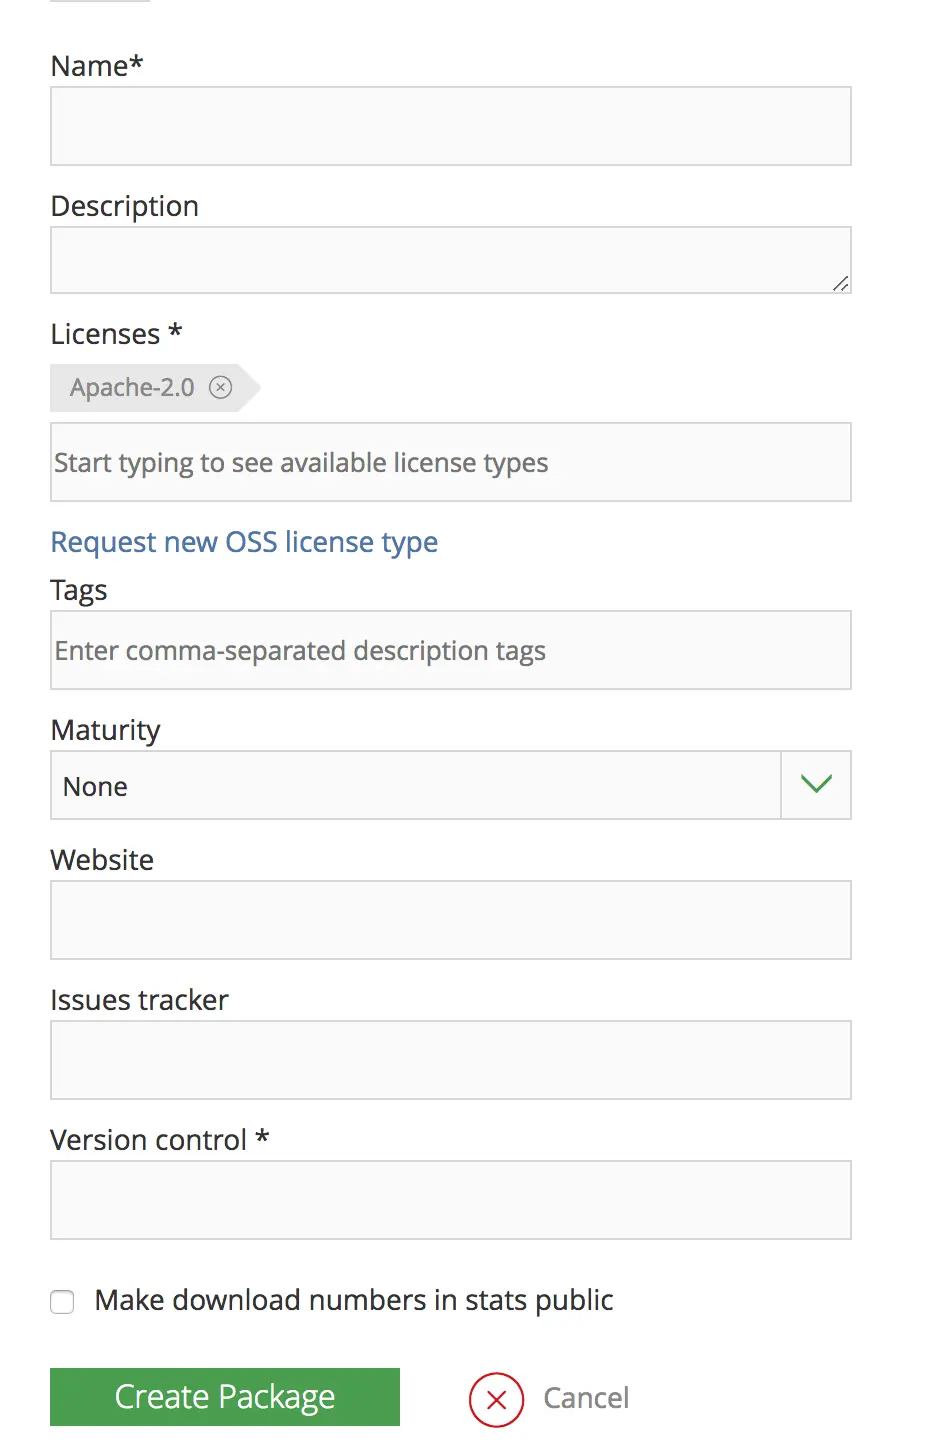Screen dimensions: 936x1452
Task: Click the Version control input field
Action: (x=450, y=1200)
